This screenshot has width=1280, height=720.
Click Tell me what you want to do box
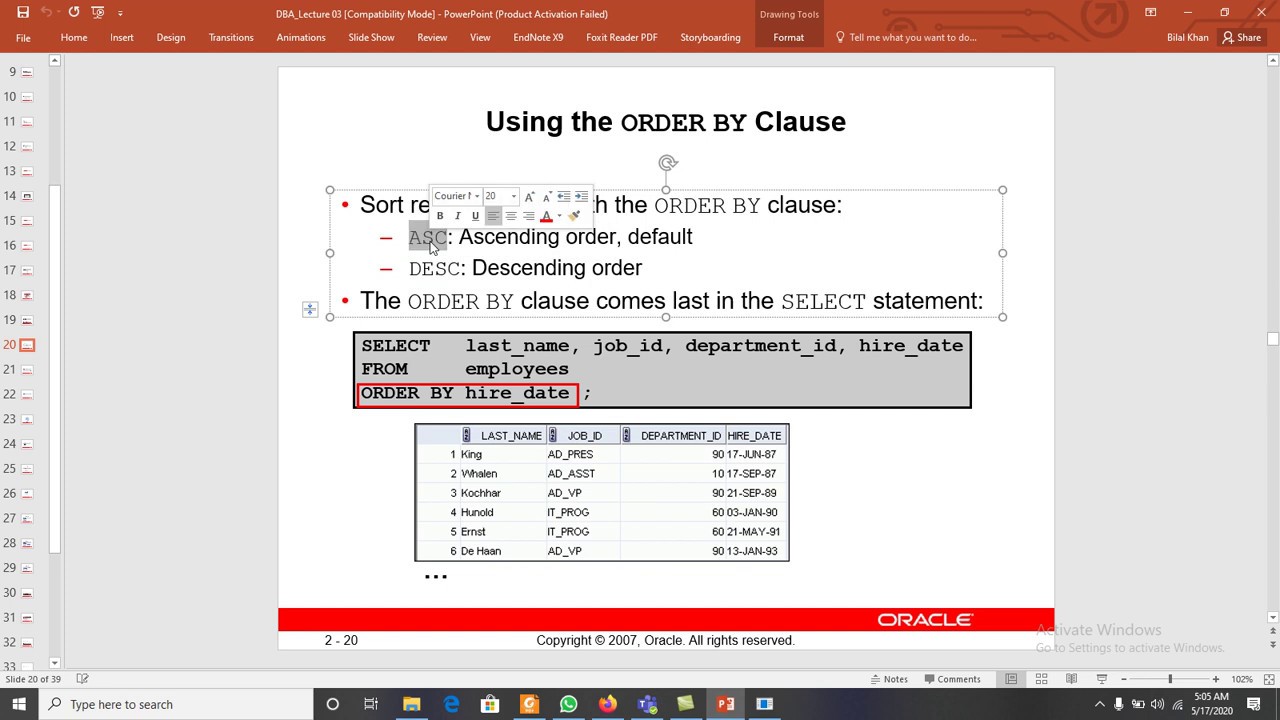pos(906,37)
